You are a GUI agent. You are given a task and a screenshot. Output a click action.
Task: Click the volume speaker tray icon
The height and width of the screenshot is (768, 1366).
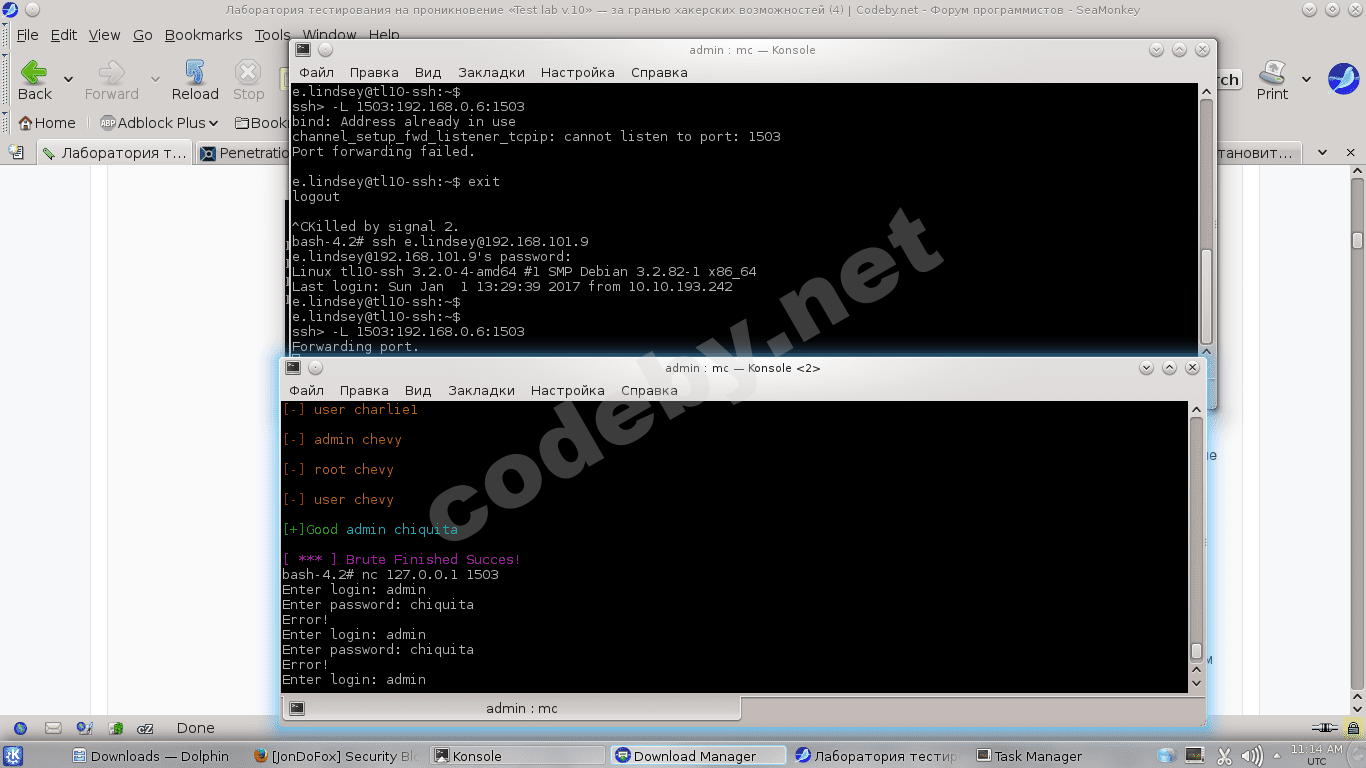click(1251, 756)
